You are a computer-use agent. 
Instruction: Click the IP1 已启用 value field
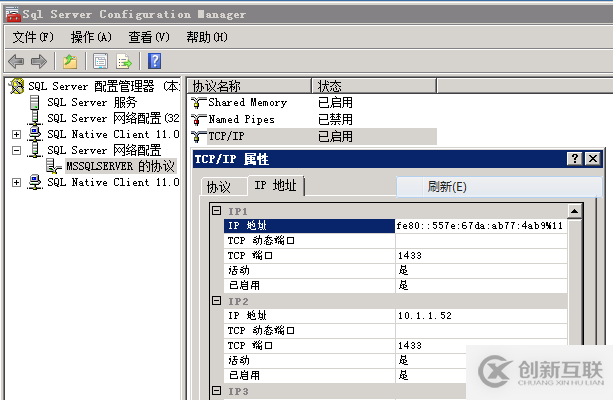[481, 285]
